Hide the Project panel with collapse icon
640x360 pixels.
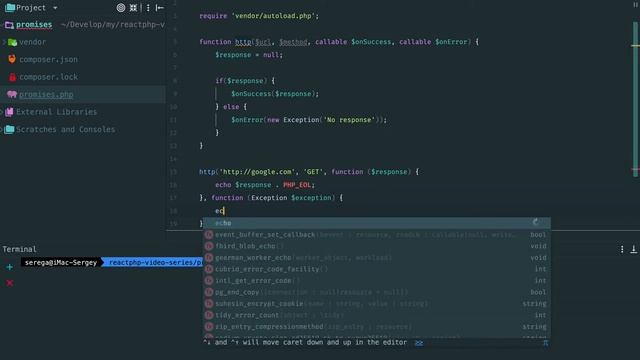[160, 8]
